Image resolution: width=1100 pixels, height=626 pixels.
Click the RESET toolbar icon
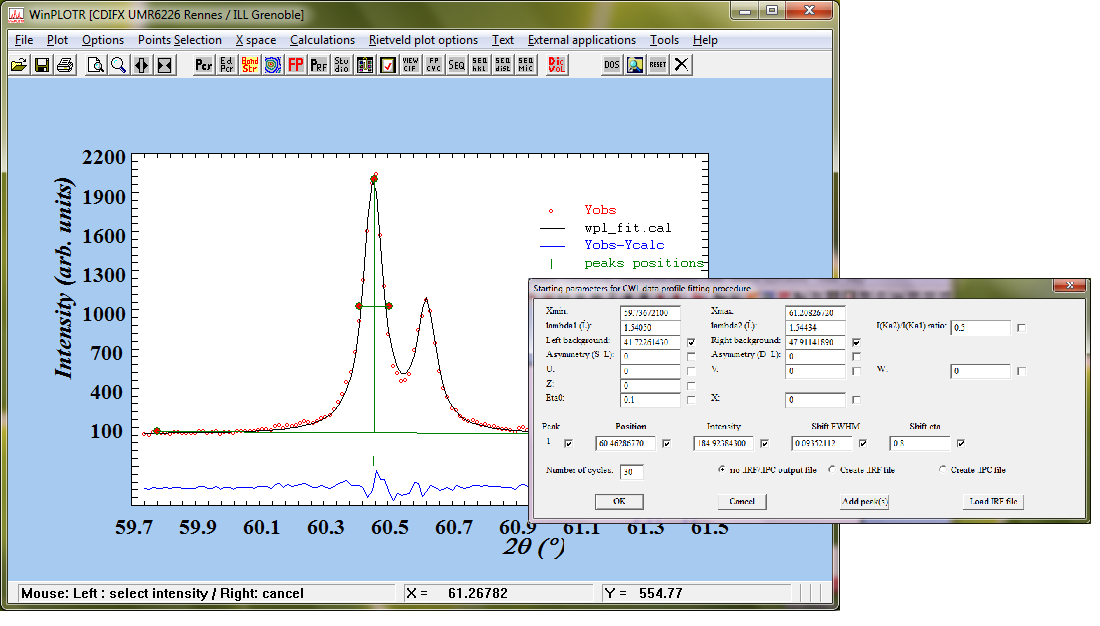coord(658,65)
